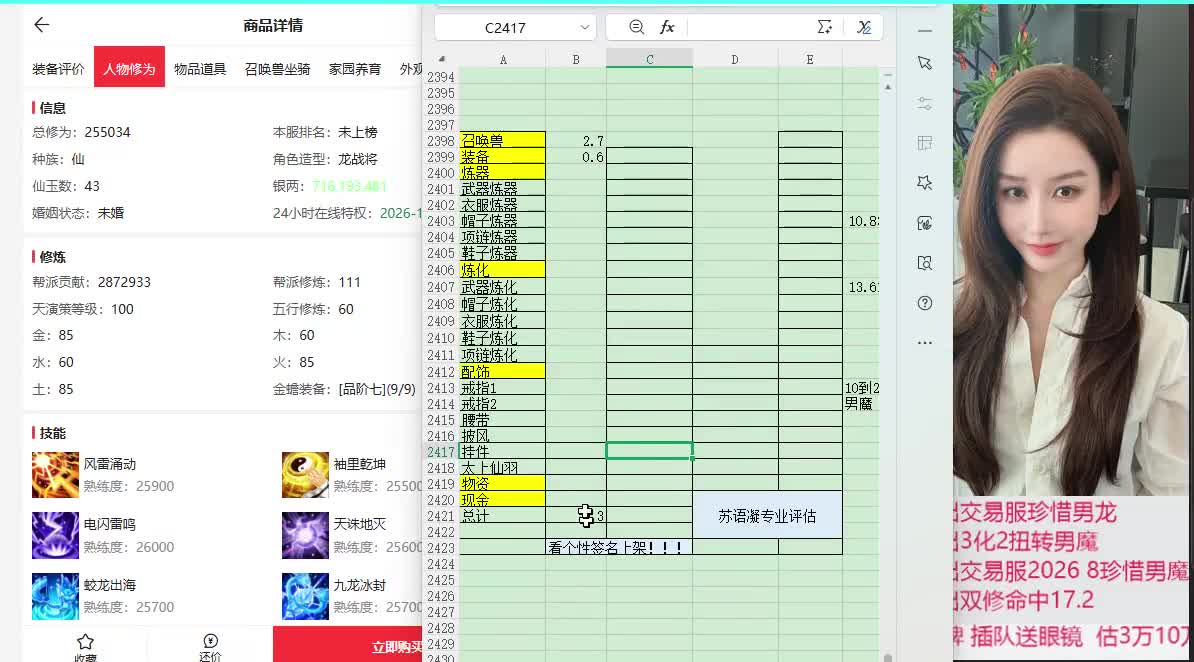Select column C header
Screen dimensions: 1194x662
tap(650, 59)
